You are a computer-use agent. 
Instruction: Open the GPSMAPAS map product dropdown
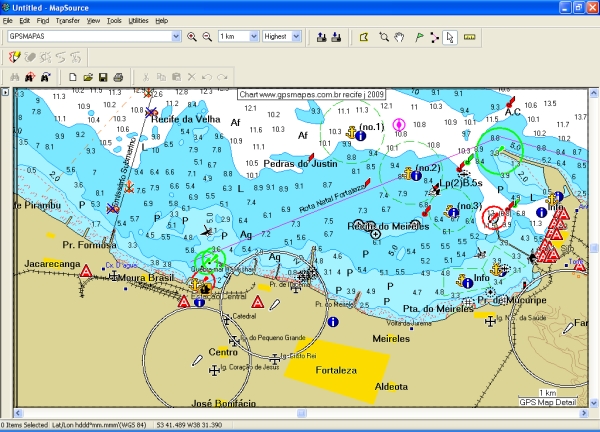177,37
